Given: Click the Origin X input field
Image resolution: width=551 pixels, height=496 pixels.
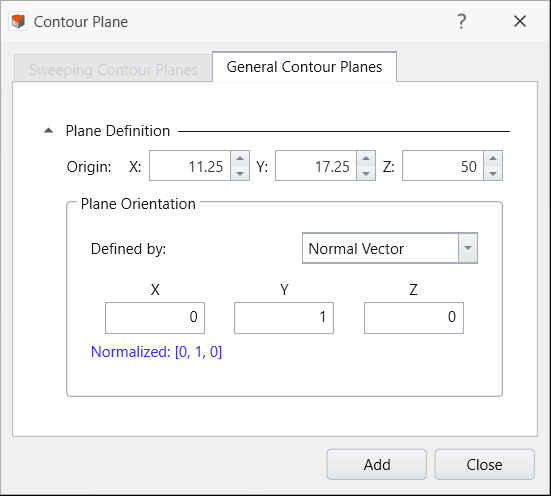Looking at the screenshot, I should pos(190,166).
